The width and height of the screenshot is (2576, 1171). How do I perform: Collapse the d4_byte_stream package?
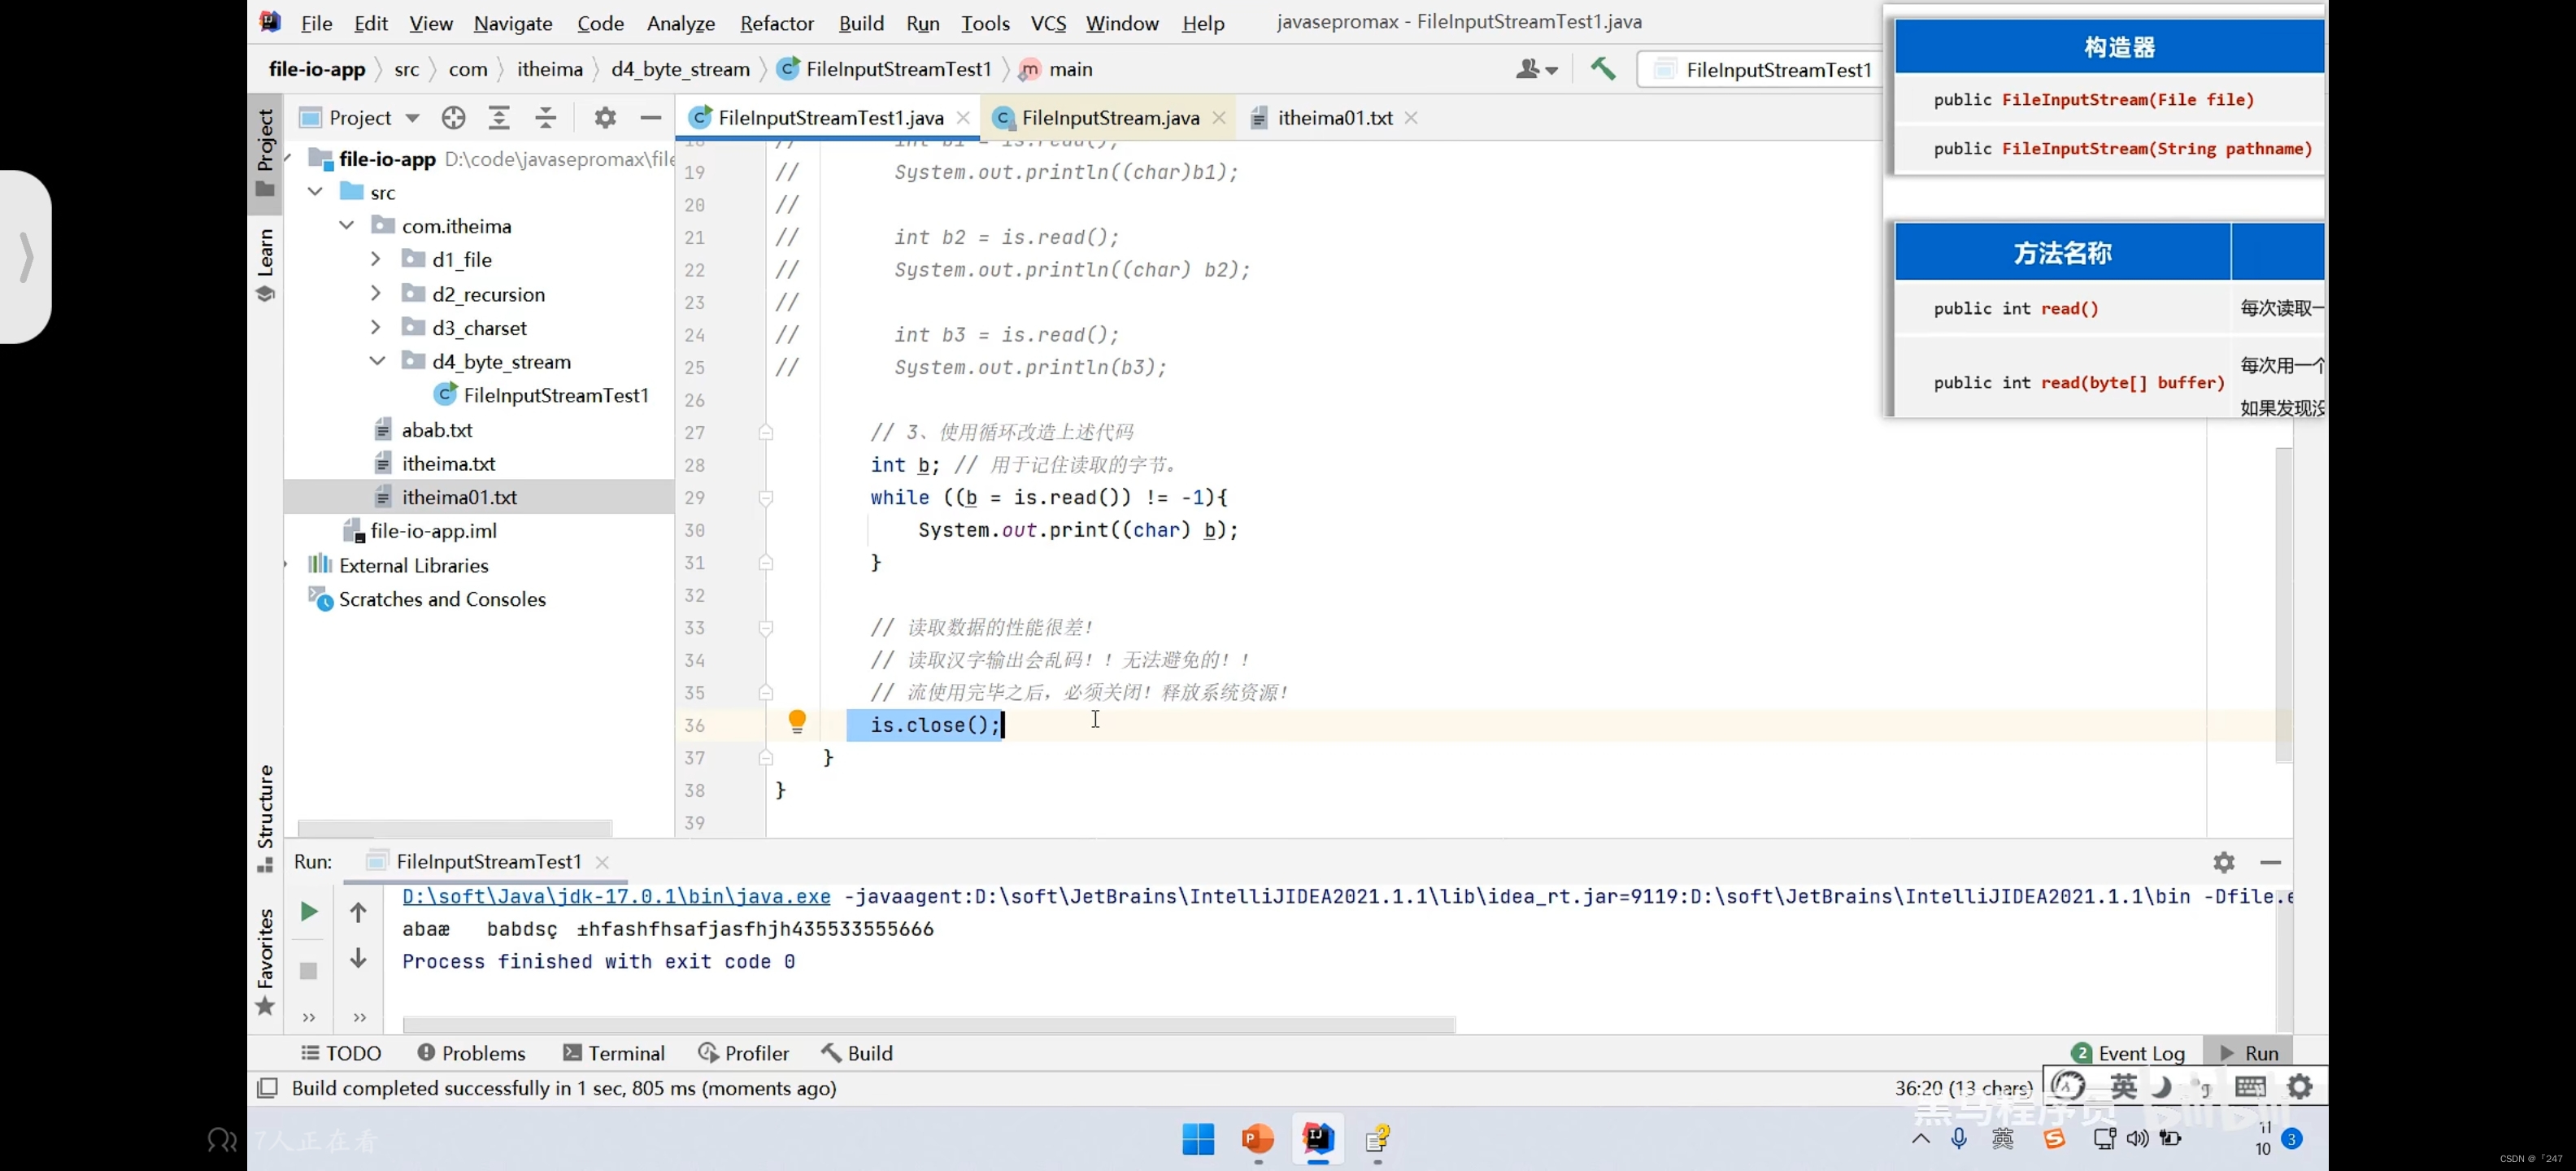click(377, 361)
